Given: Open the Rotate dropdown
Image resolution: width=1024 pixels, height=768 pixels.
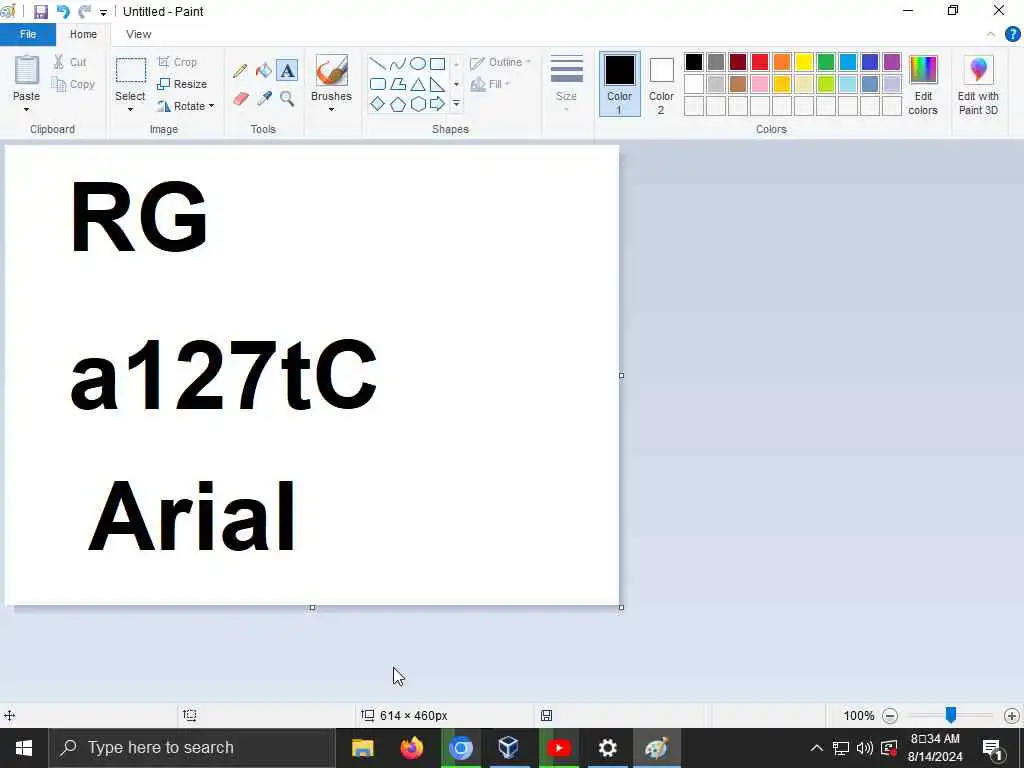Looking at the screenshot, I should click(x=185, y=106).
